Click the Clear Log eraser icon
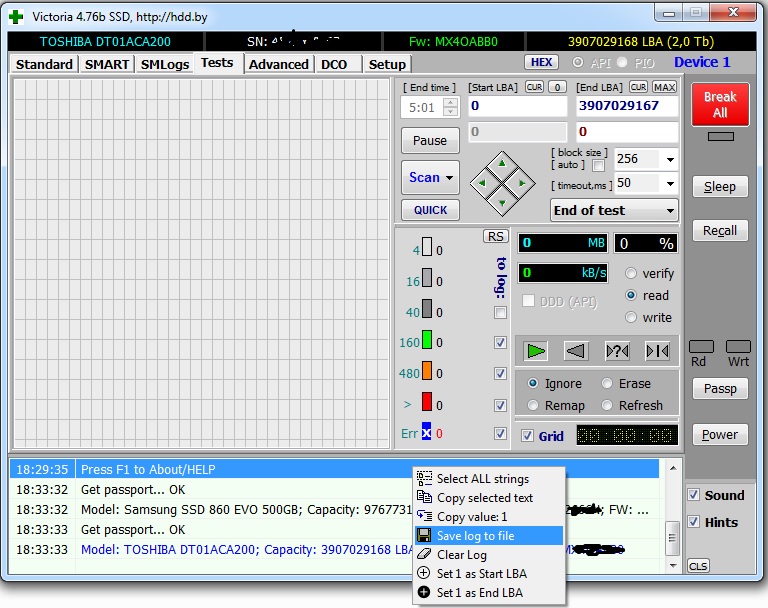Image resolution: width=768 pixels, height=608 pixels. [424, 555]
